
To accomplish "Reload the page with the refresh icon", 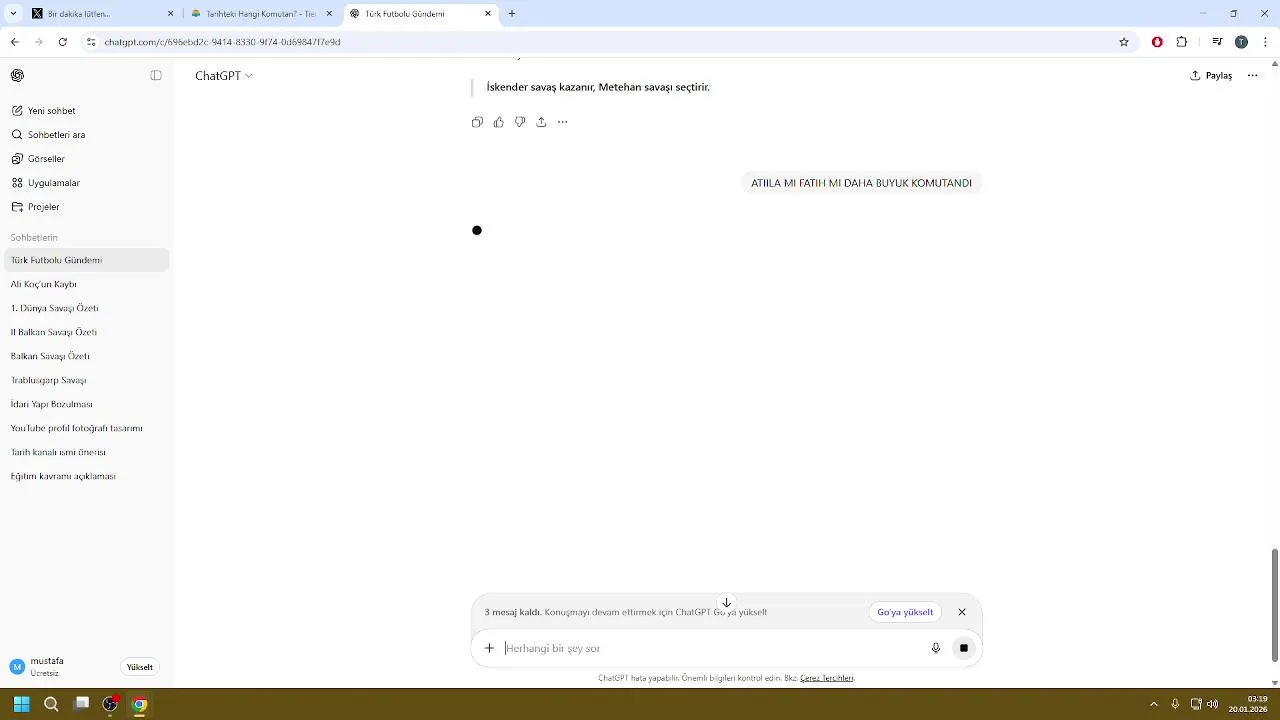I will click(63, 42).
